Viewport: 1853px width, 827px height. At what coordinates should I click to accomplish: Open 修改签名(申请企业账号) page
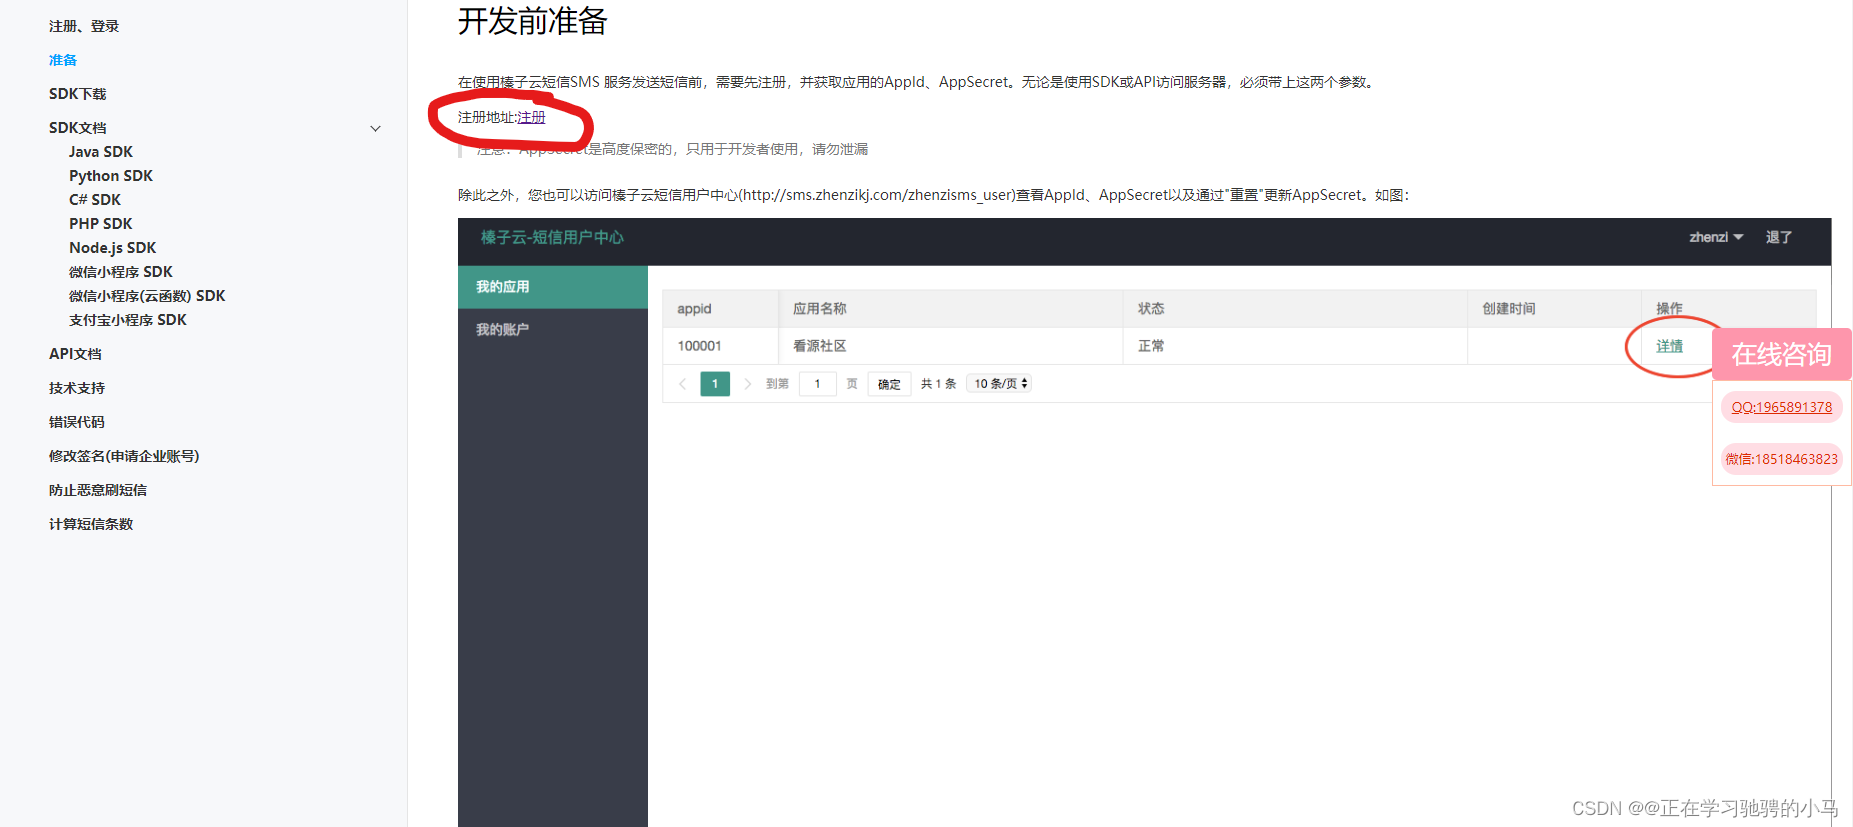[x=124, y=456]
